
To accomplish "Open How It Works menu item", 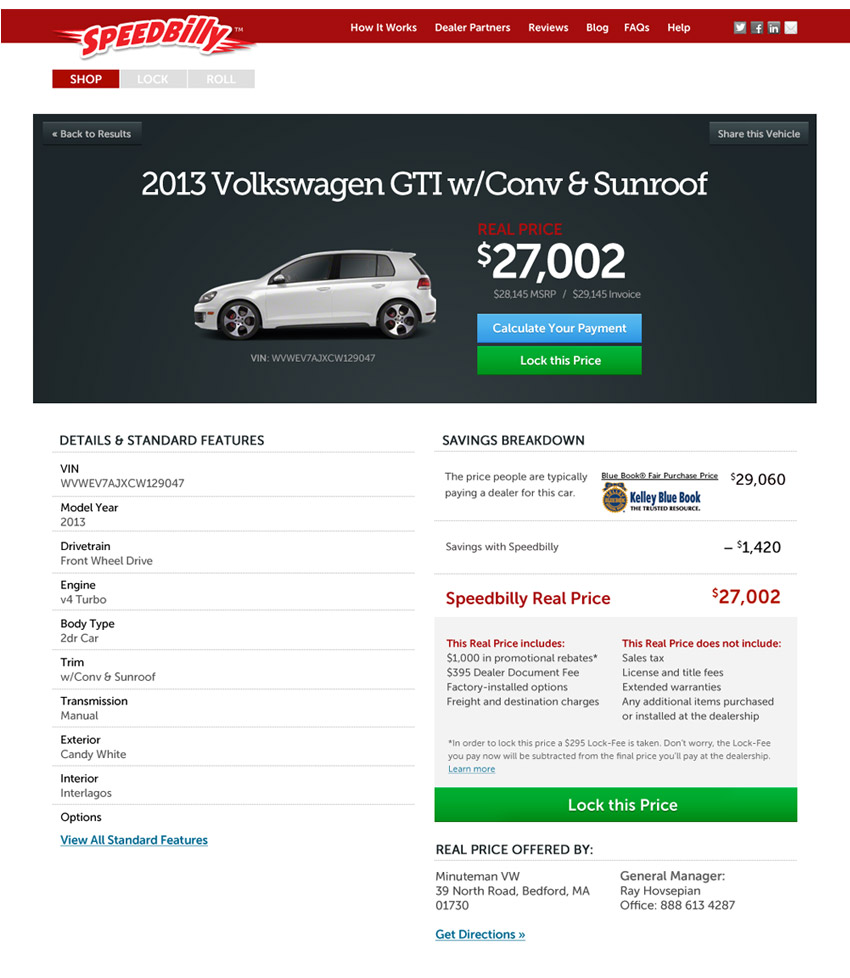I will coord(384,27).
